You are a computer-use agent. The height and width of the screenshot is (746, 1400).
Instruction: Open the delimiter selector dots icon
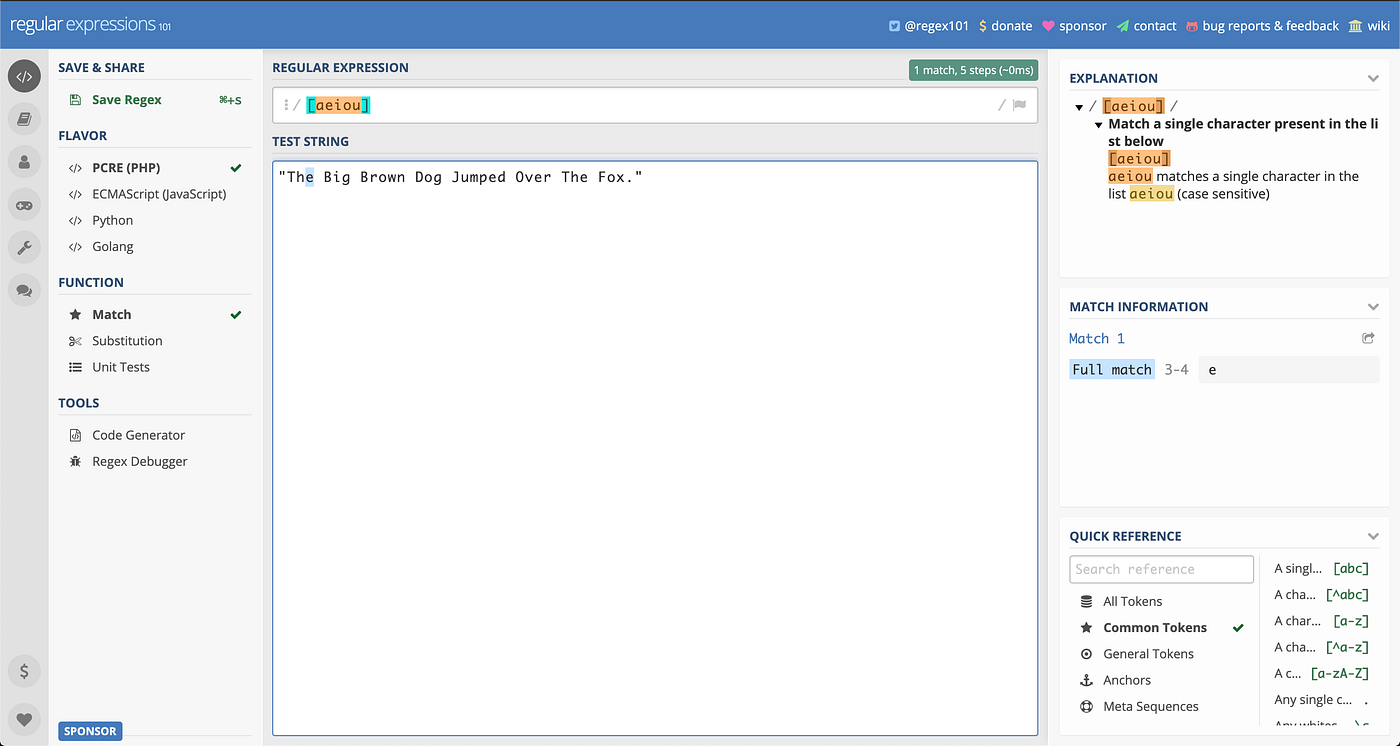[x=286, y=105]
